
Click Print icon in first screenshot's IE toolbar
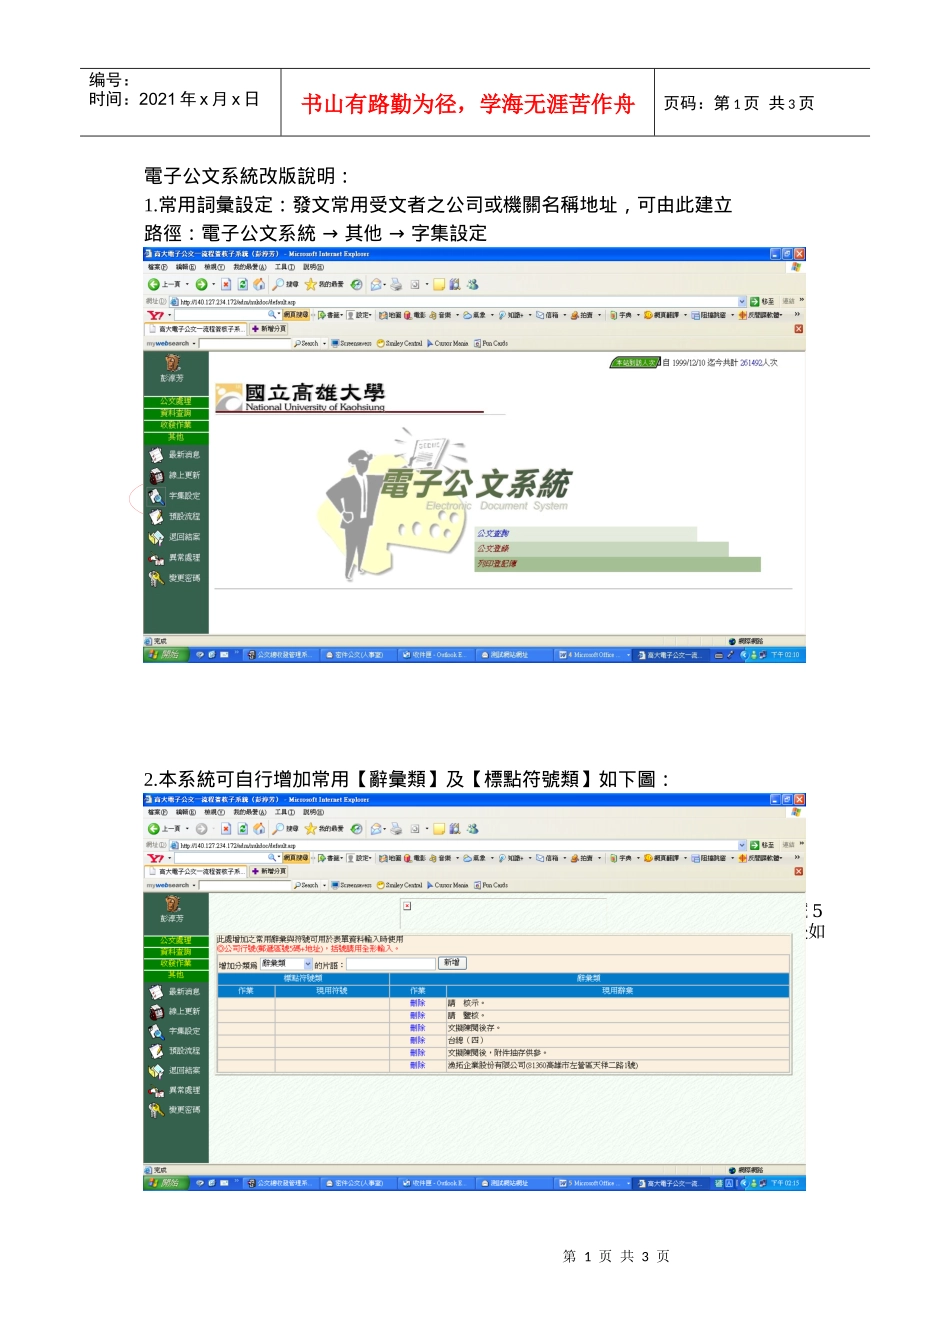point(396,285)
